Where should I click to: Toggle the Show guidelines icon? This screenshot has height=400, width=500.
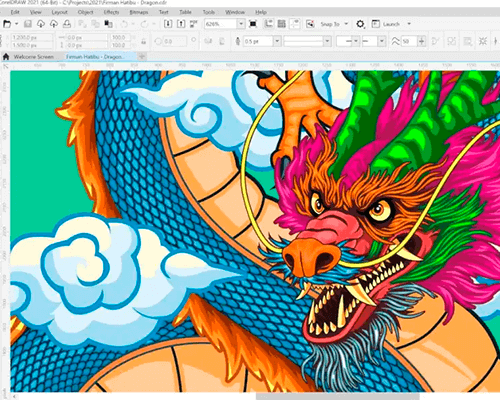pos(295,24)
